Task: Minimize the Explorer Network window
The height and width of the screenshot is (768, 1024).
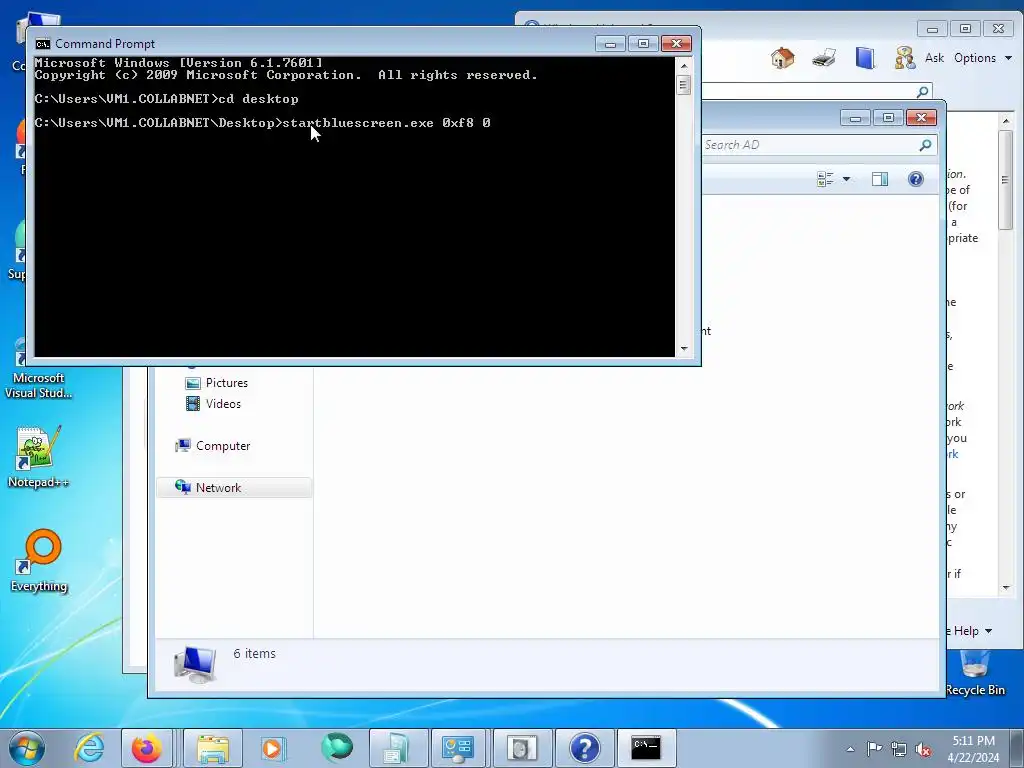Action: click(x=856, y=118)
